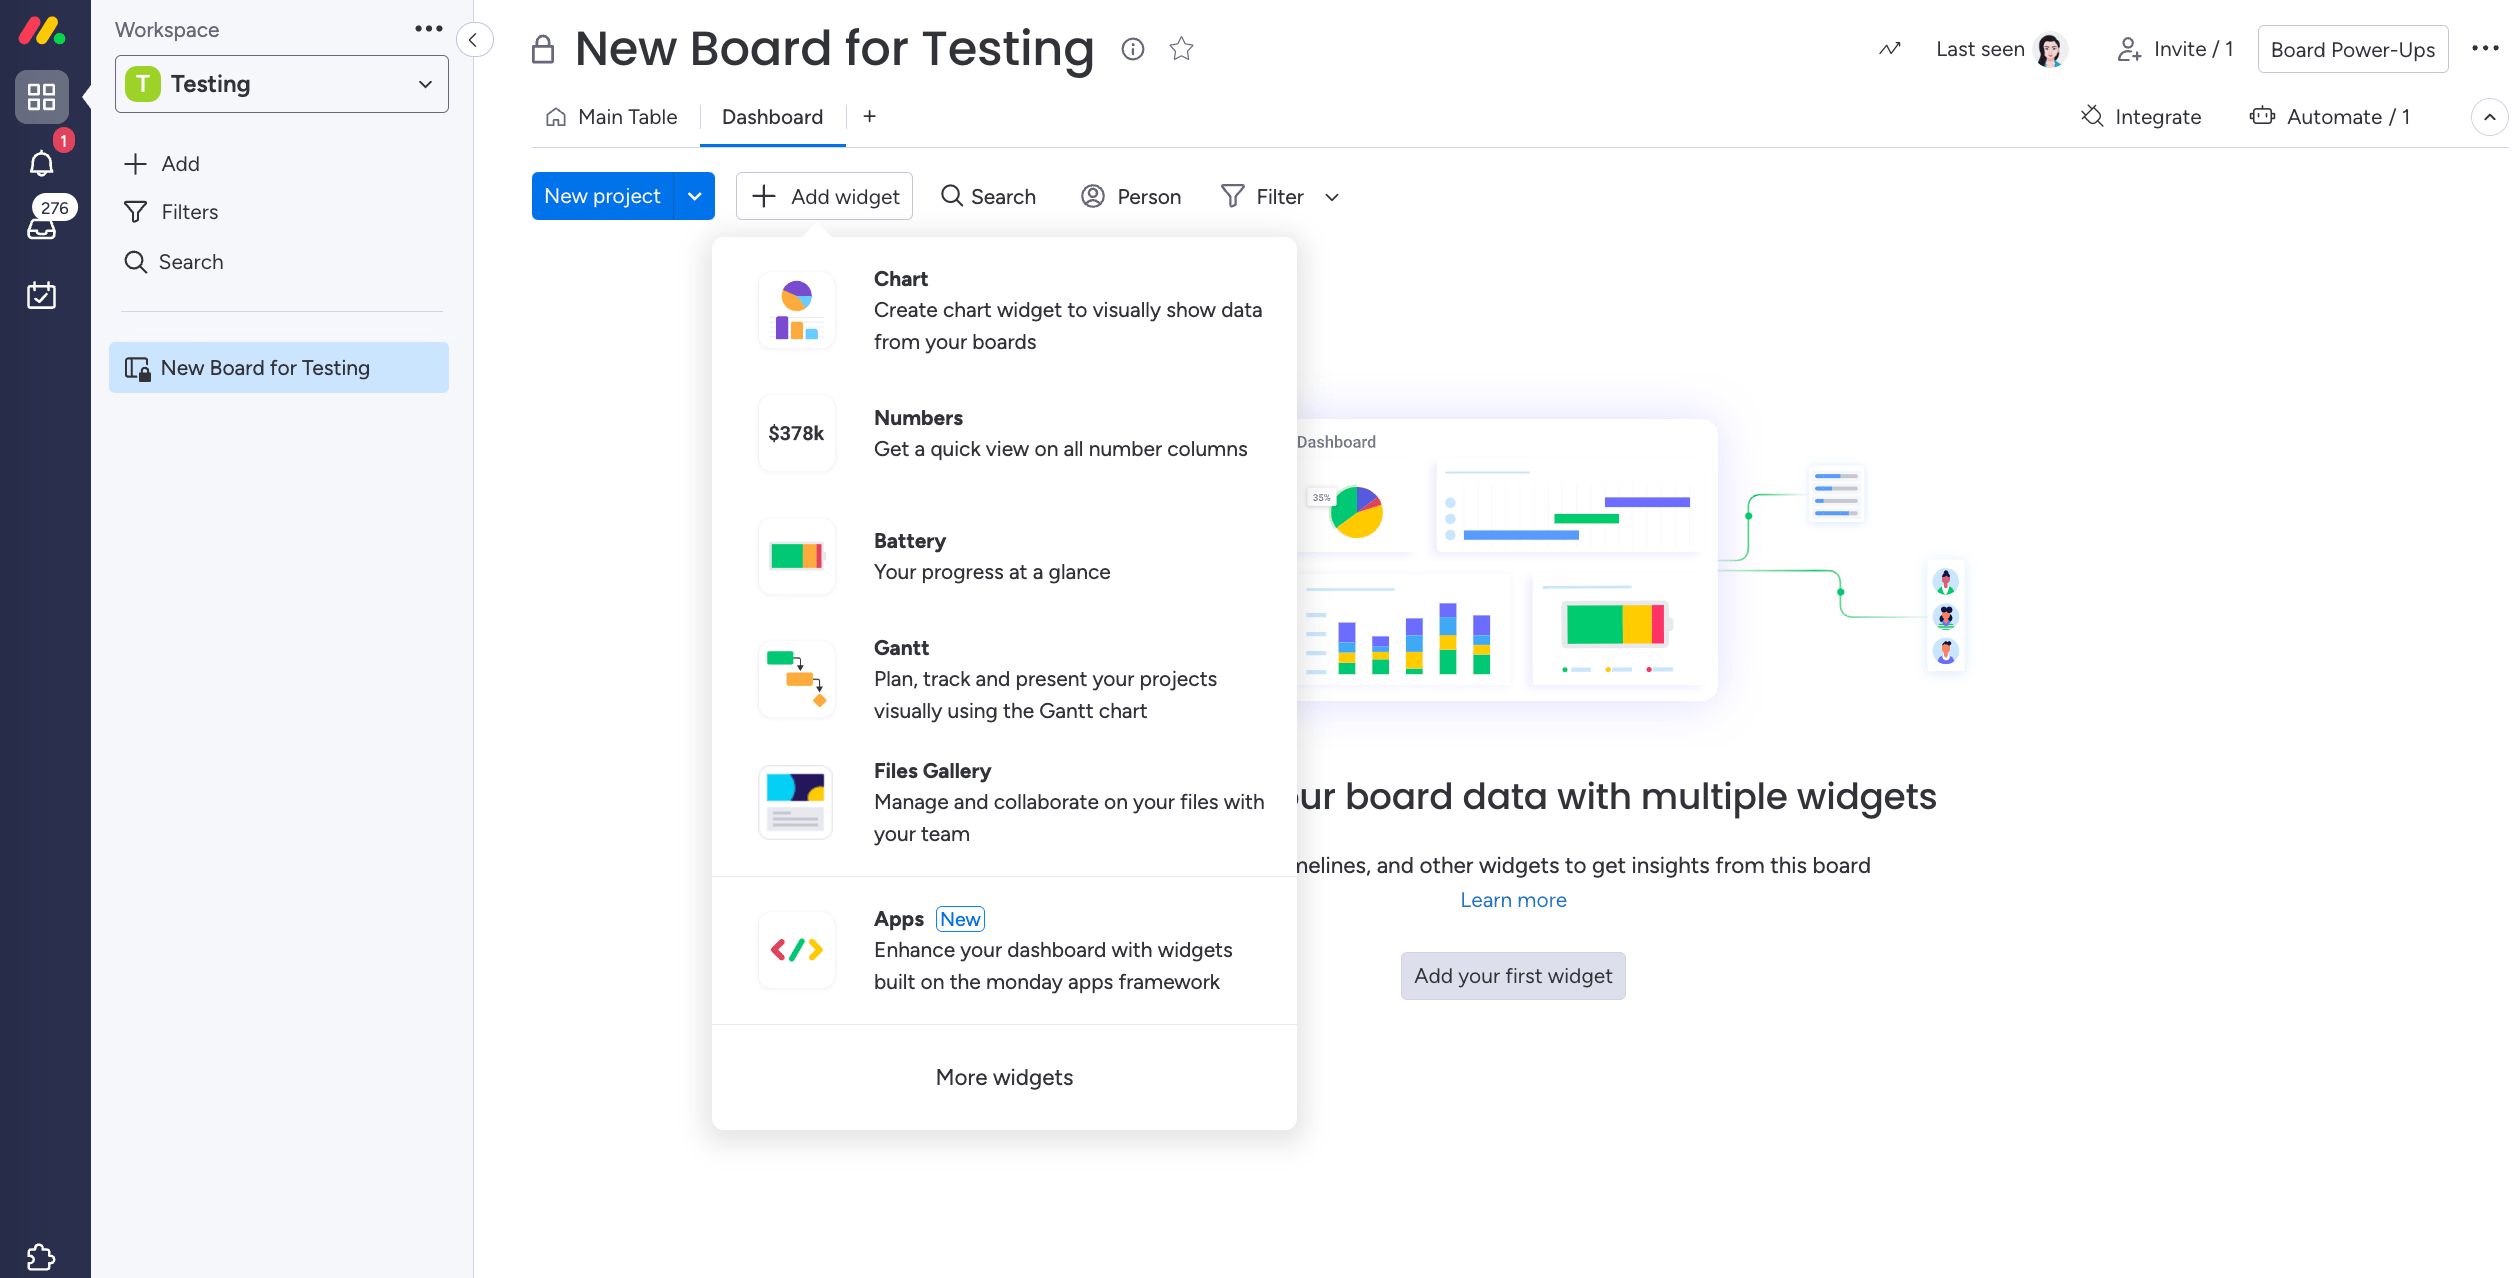This screenshot has height=1278, width=2514.
Task: Open New project dropdown arrow
Action: tap(694, 196)
